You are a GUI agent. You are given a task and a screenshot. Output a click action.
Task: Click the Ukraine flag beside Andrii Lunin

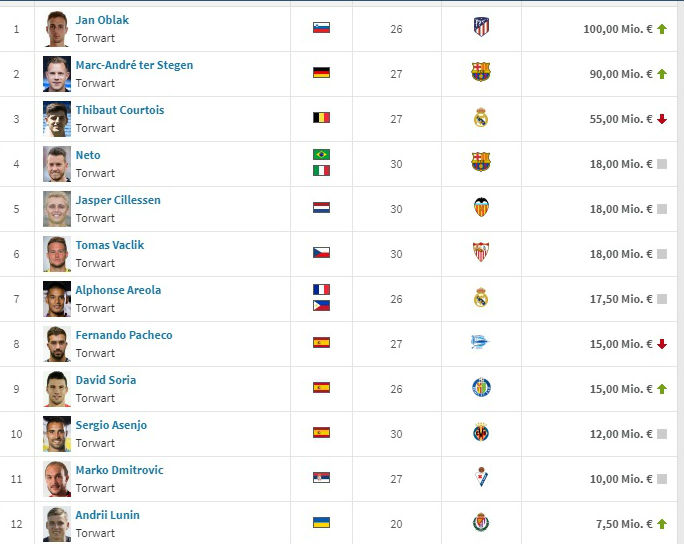pyautogui.click(x=321, y=523)
